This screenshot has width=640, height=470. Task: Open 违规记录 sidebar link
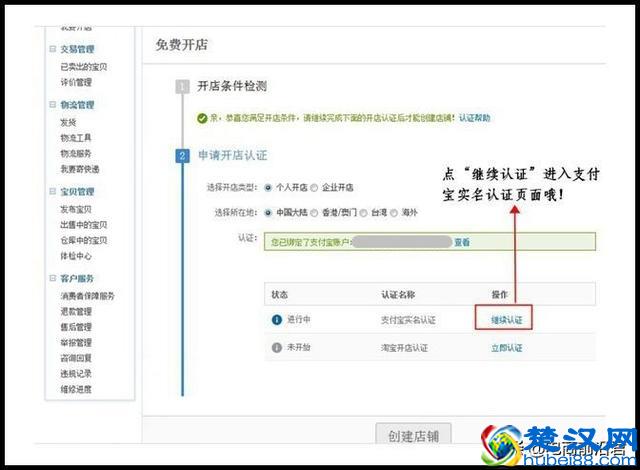(76, 374)
